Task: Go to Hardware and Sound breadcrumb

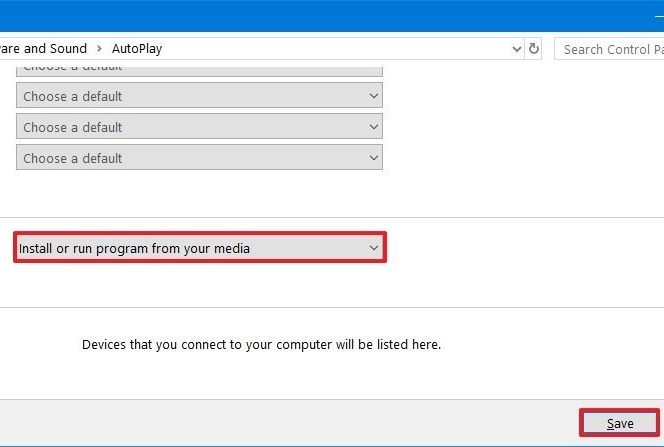Action: [x=42, y=49]
